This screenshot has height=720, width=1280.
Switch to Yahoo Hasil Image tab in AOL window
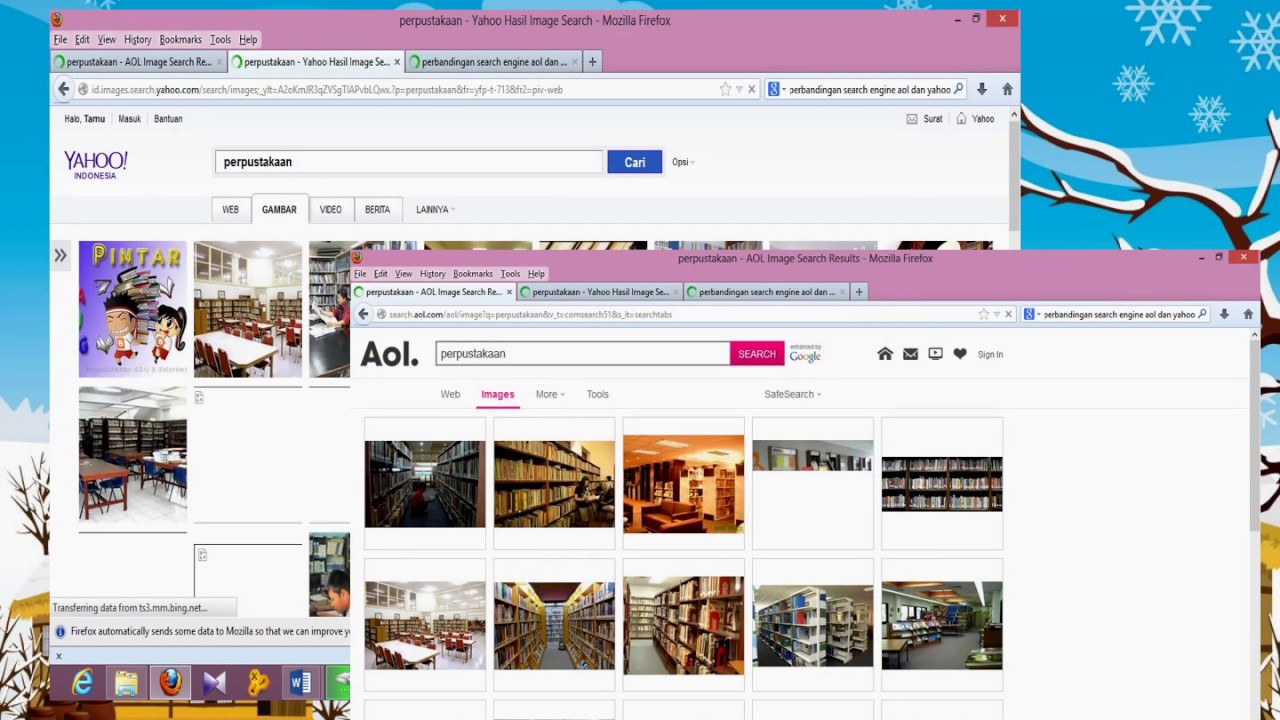(x=600, y=292)
